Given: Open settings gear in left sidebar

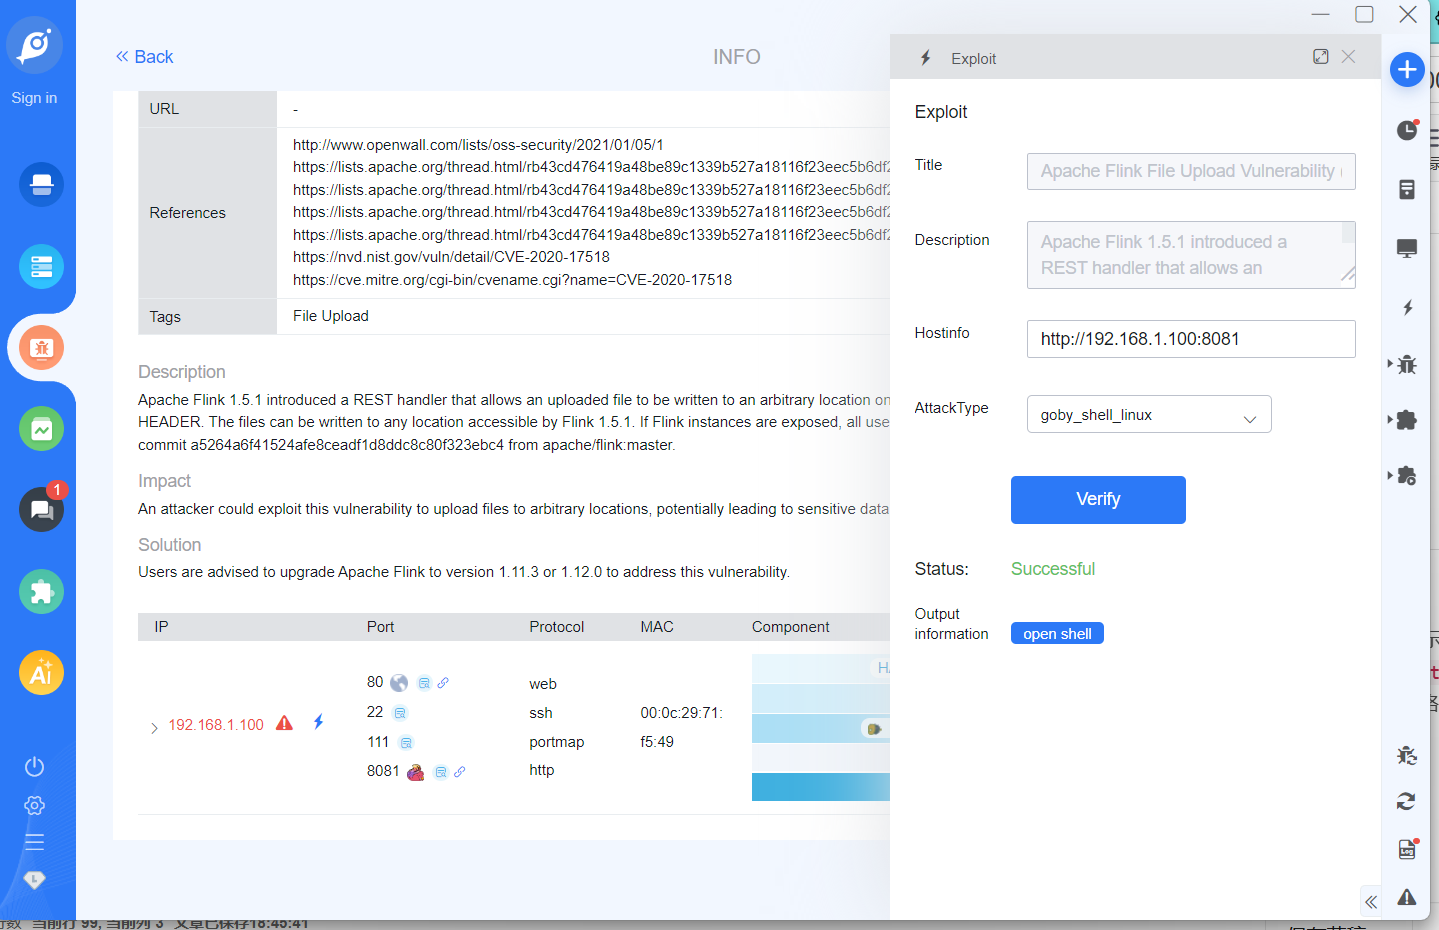Looking at the screenshot, I should click(34, 805).
